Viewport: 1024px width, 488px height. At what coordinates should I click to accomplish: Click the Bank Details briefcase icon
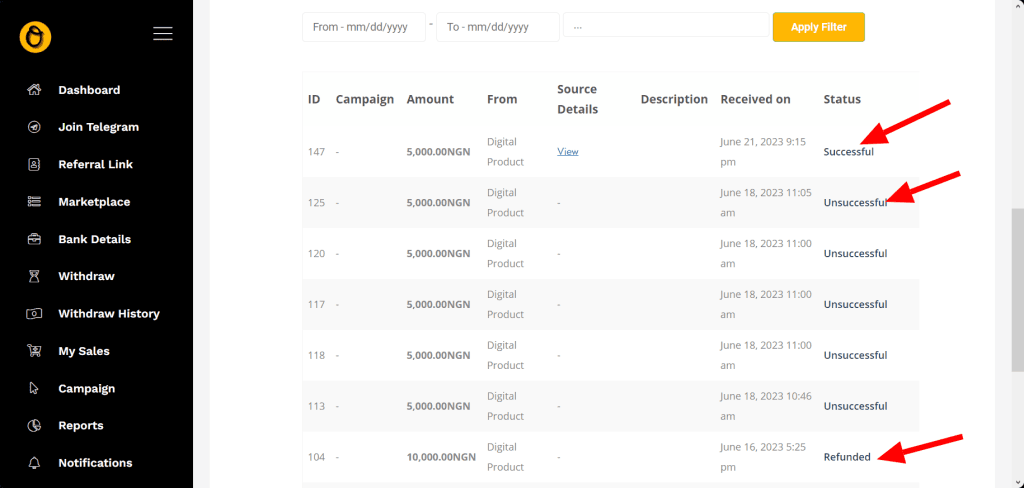point(34,239)
